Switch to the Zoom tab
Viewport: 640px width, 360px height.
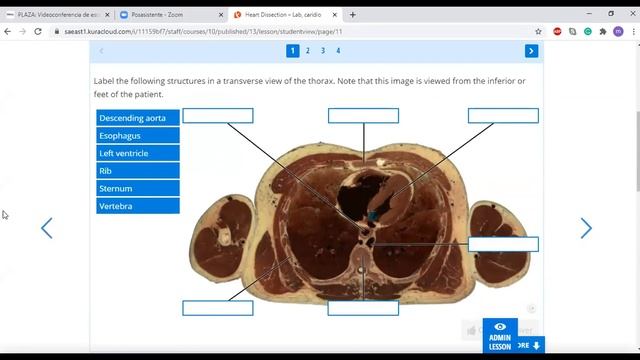point(171,15)
